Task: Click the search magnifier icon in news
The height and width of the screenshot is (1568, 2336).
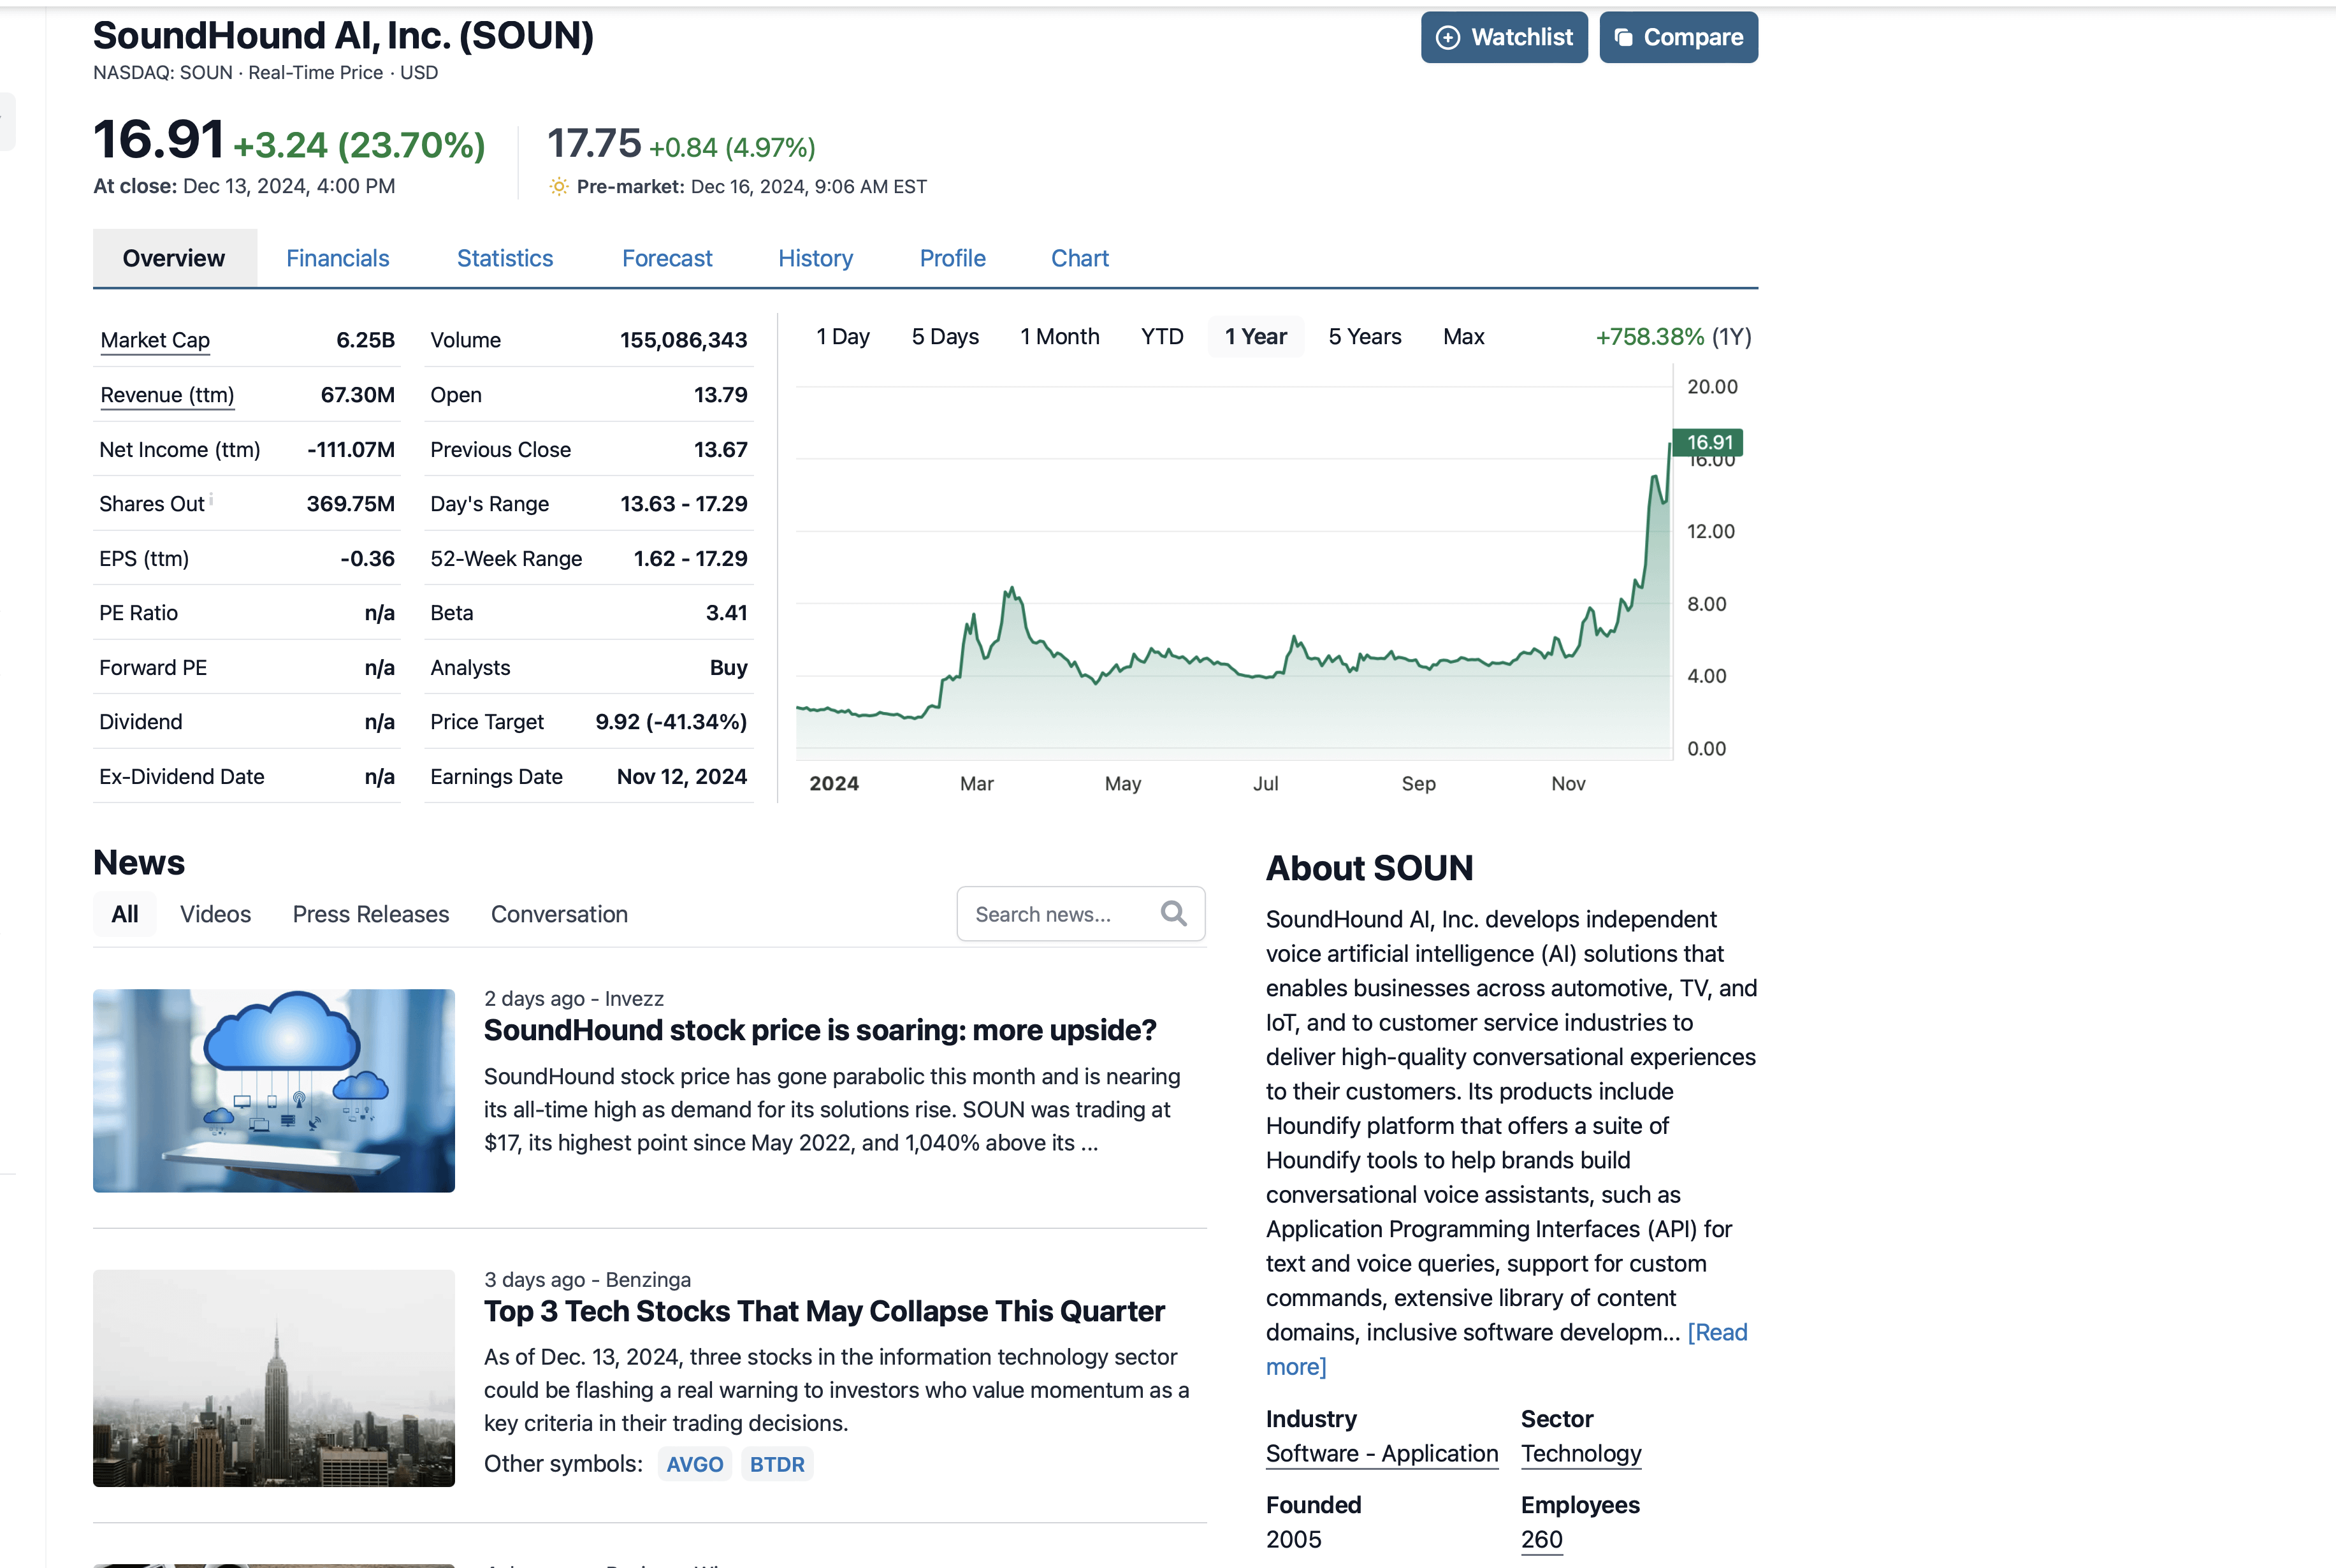Action: (1173, 913)
